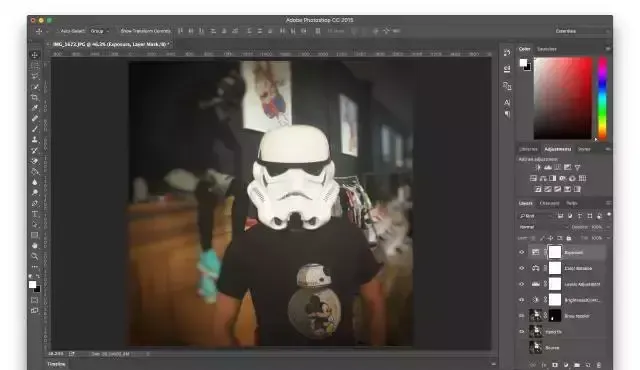Screen dimensions: 640x370
Task: Open the Adjustments panel flyout menu
Action: [607, 149]
